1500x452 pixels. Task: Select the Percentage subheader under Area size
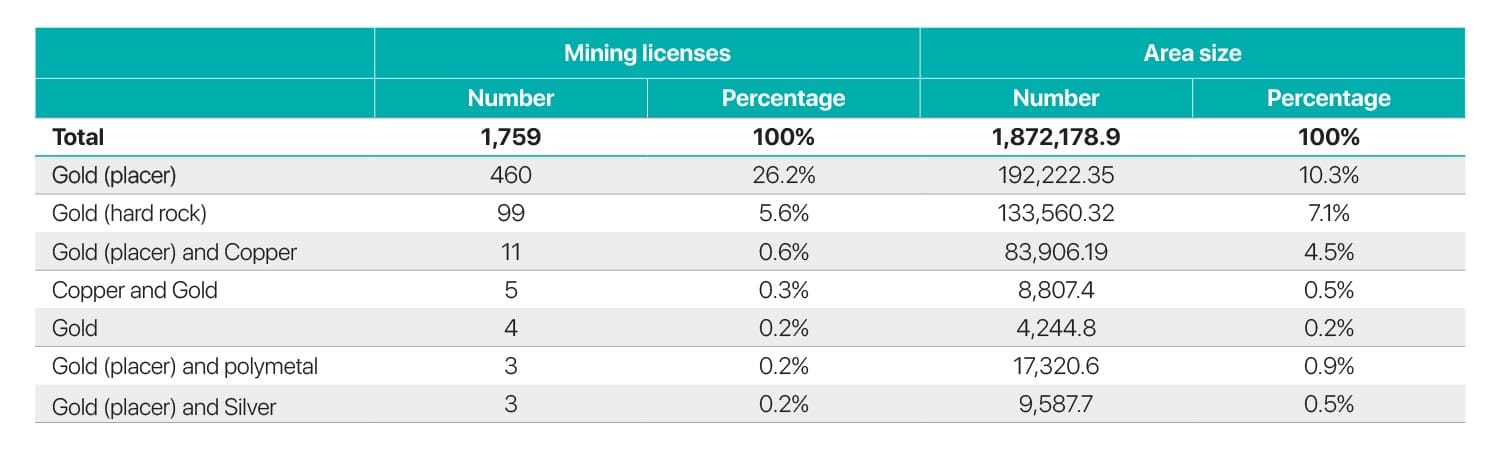1328,98
